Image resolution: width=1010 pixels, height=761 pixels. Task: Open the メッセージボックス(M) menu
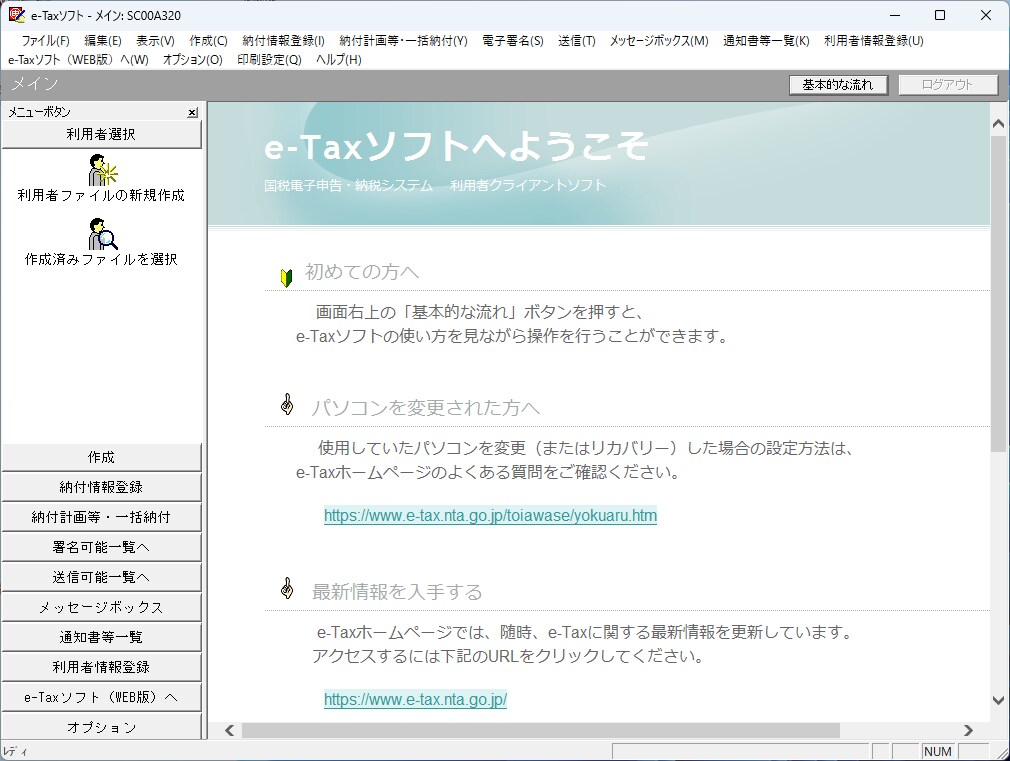[x=659, y=41]
